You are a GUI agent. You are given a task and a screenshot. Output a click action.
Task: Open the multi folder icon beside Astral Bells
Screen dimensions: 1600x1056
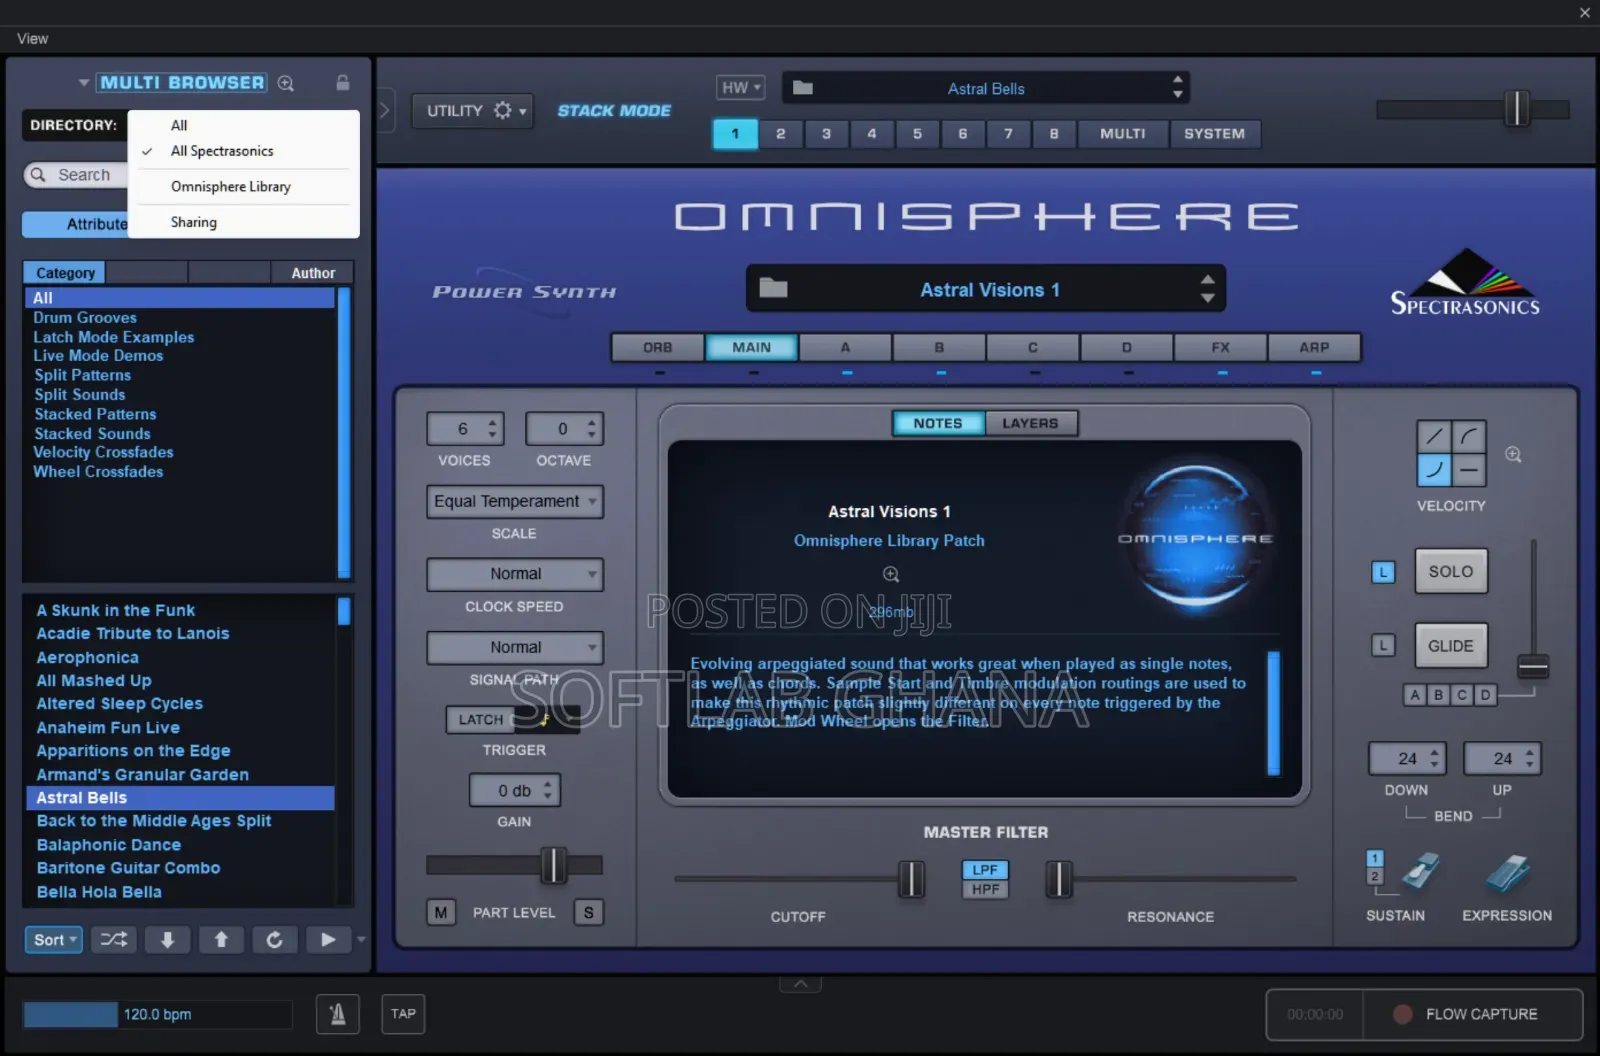coord(803,88)
